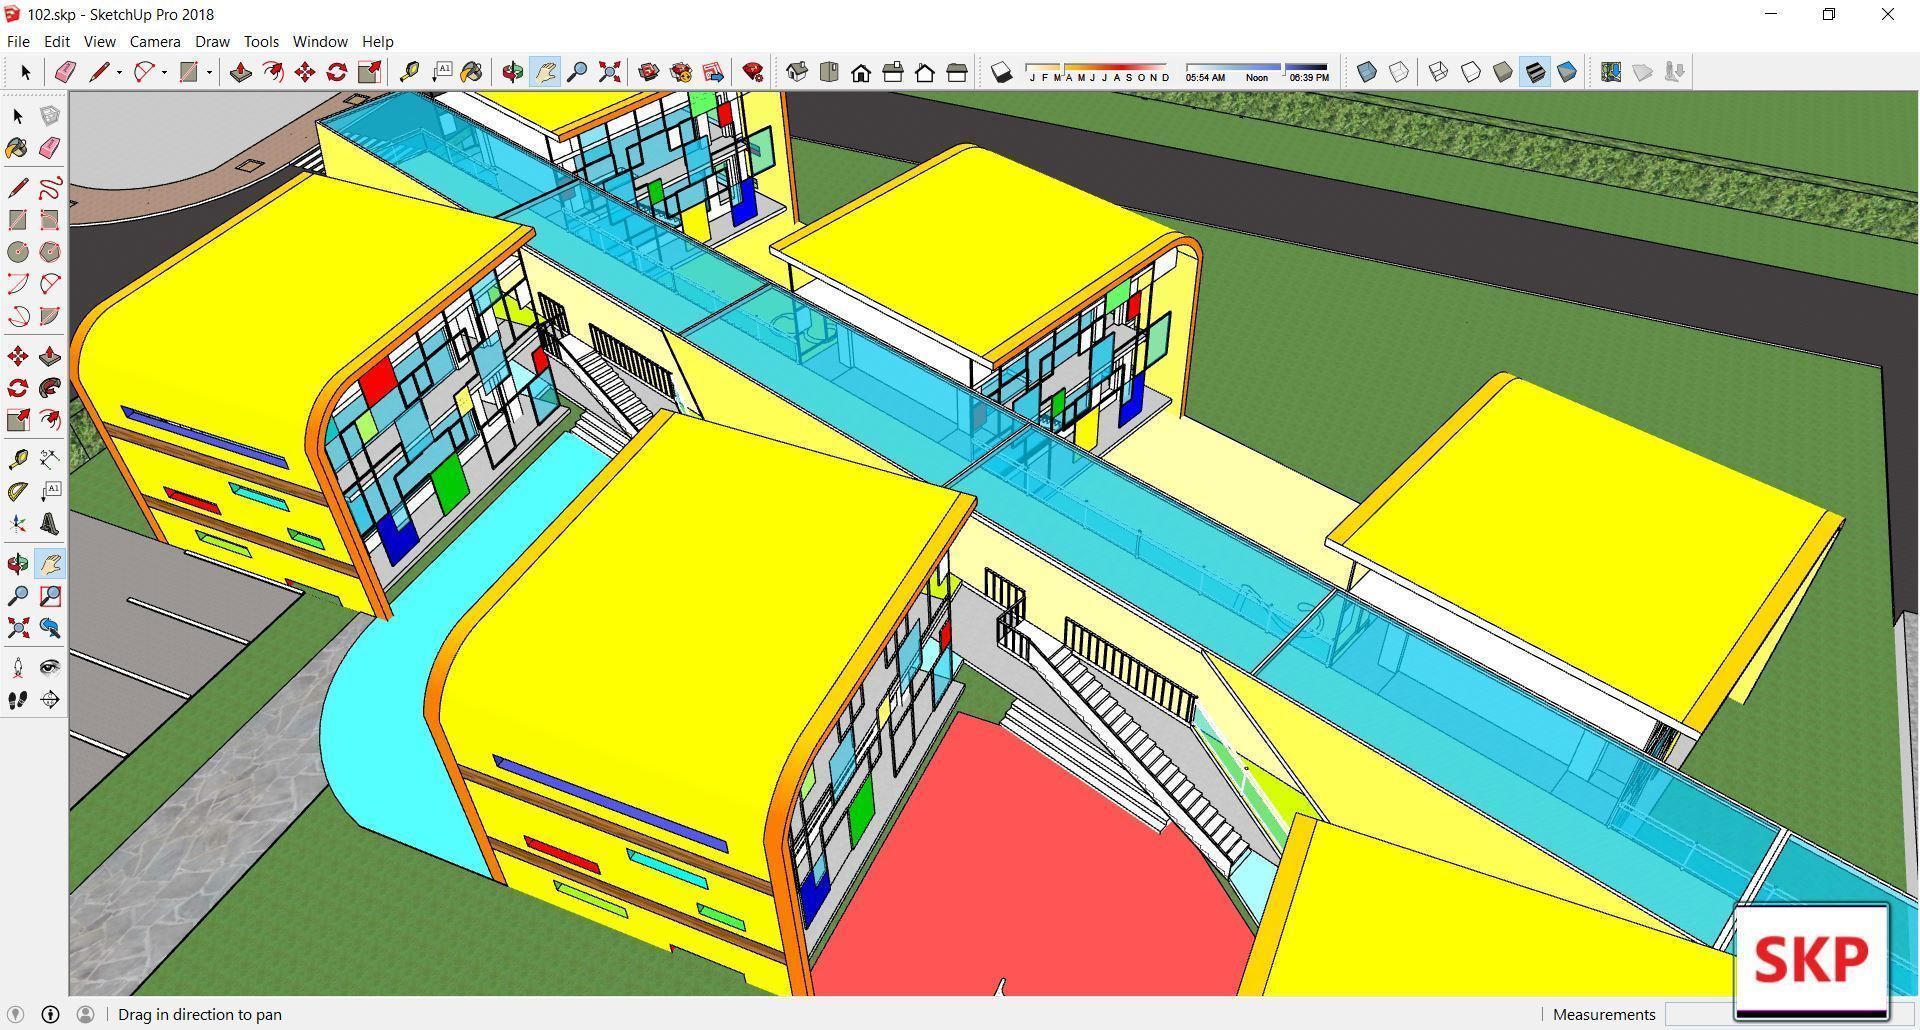Image resolution: width=1920 pixels, height=1030 pixels.
Task: Open model credits info in status bar
Action: 50,1014
